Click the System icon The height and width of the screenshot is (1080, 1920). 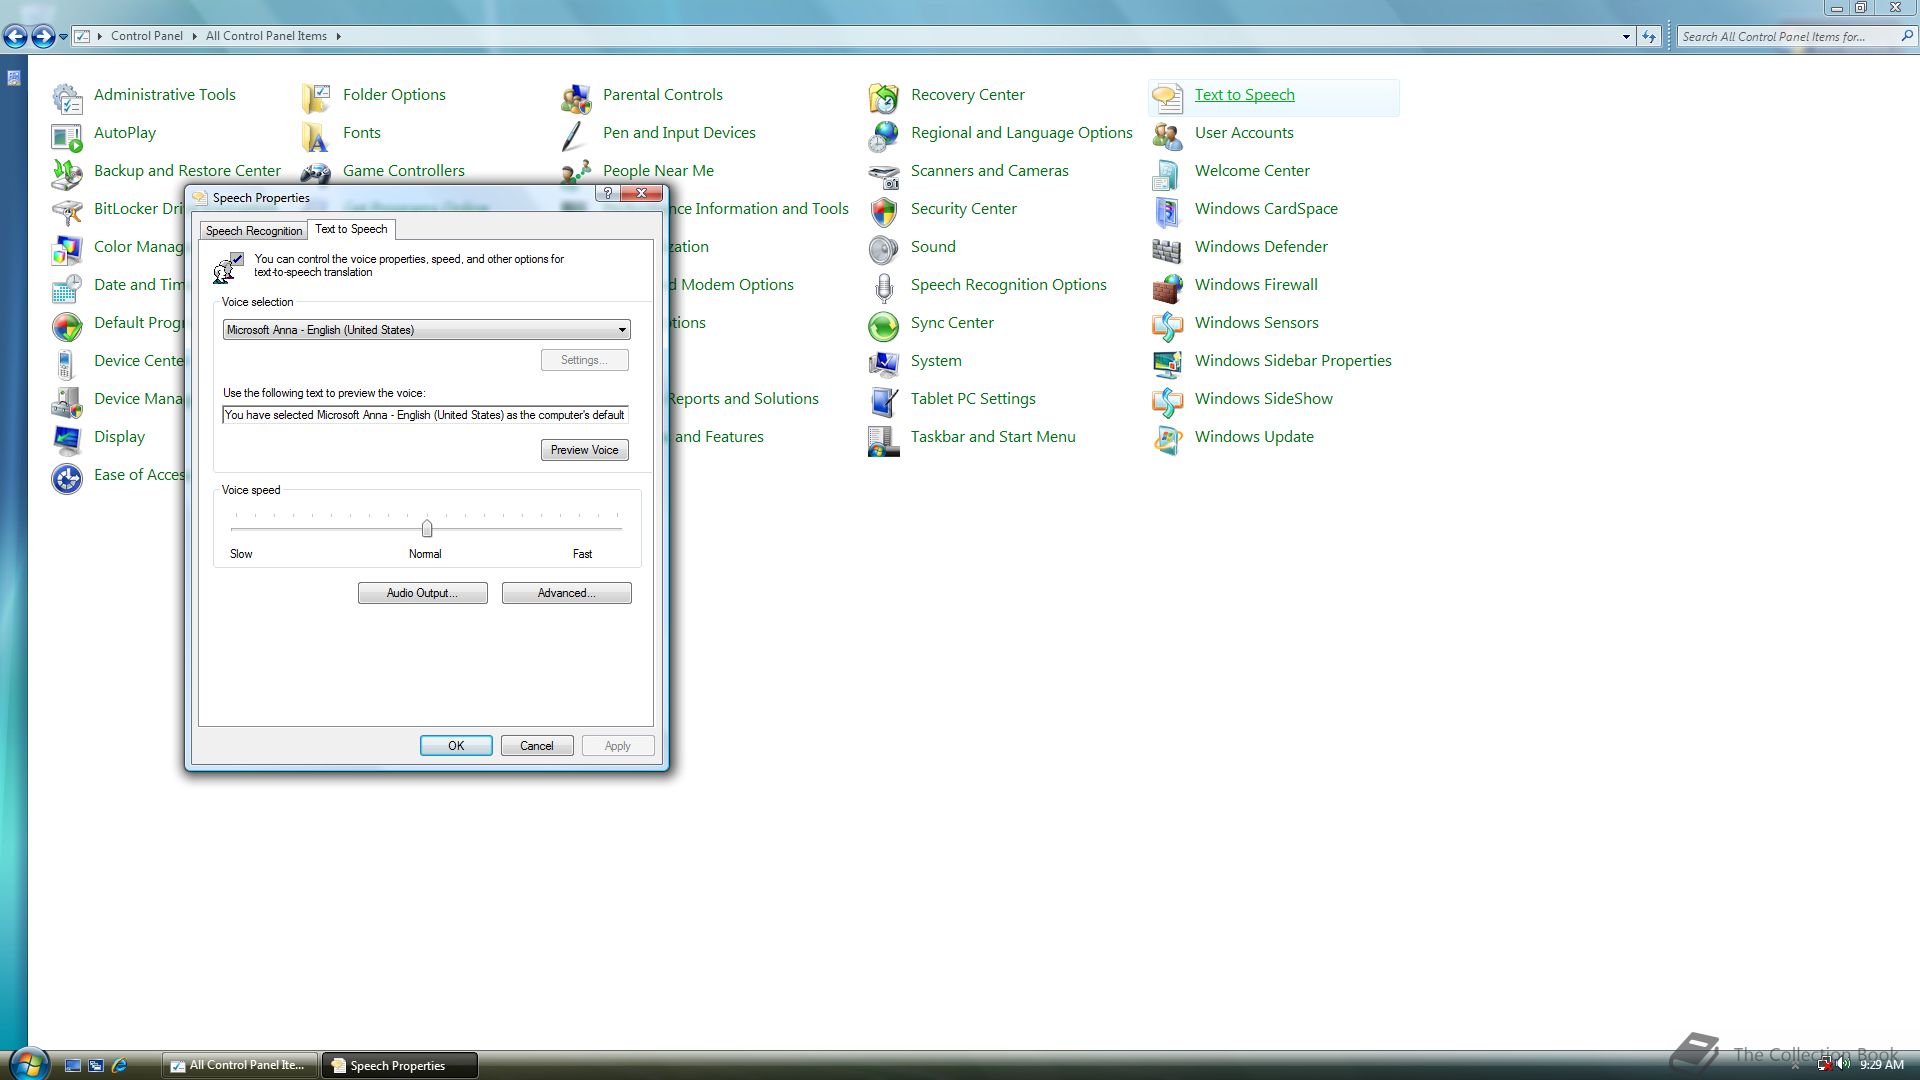tap(884, 363)
